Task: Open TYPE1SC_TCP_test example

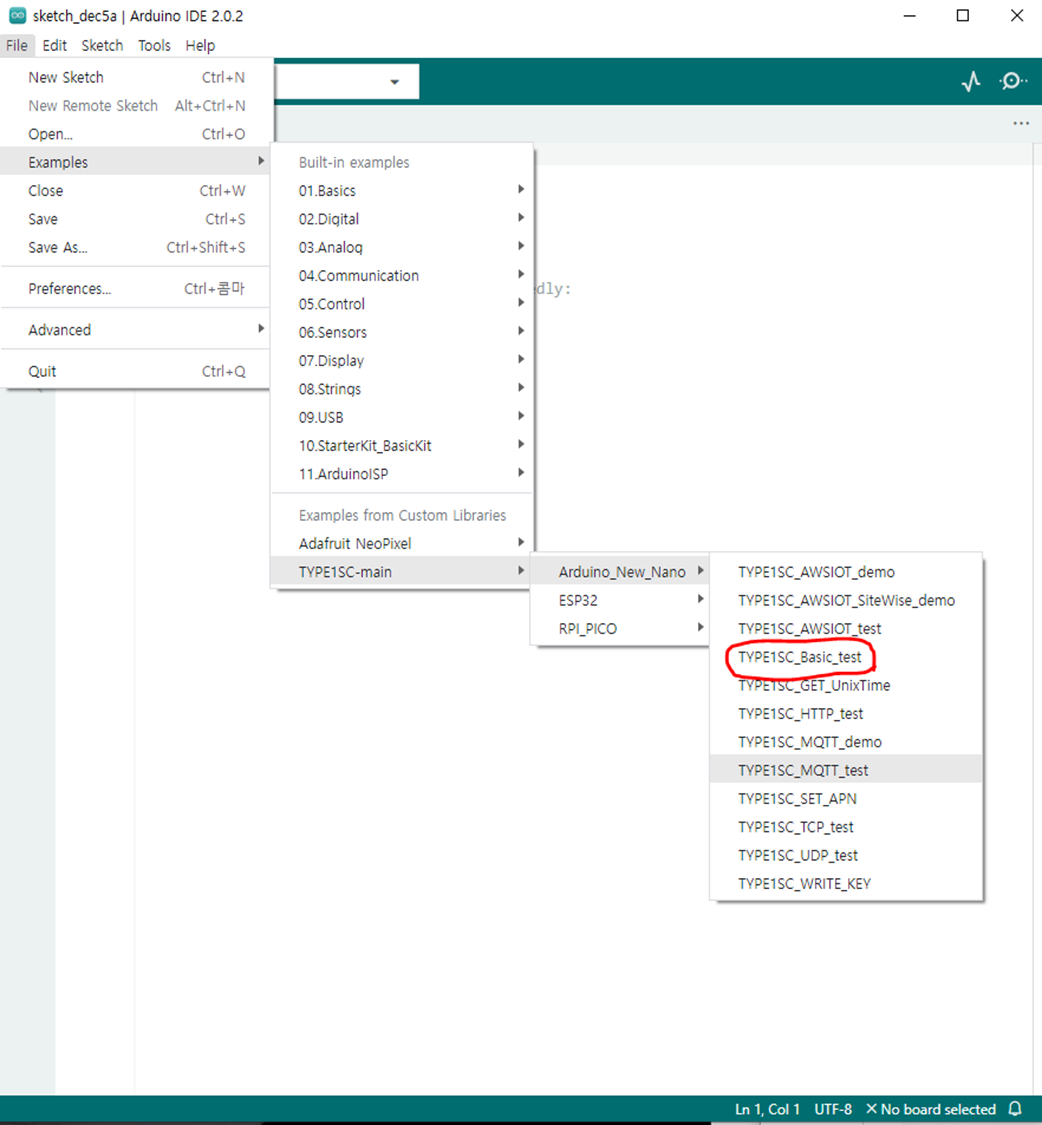Action: [846, 827]
